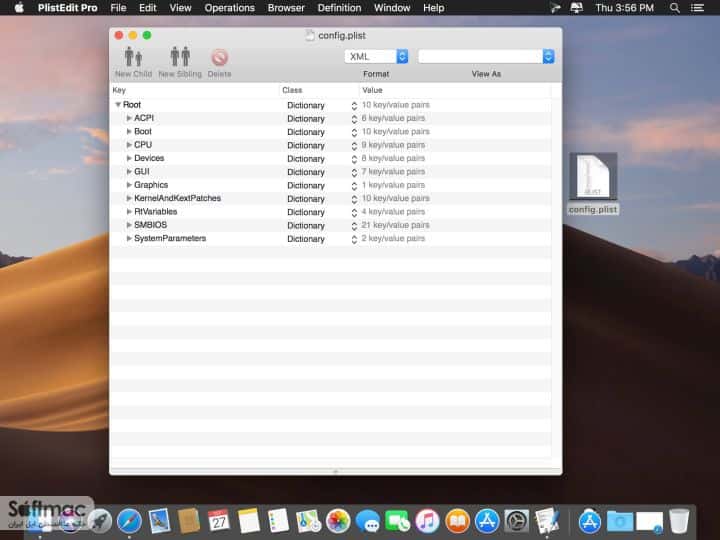Click the Spotlight search magnifier icon
The width and height of the screenshot is (720, 540).
coord(674,8)
